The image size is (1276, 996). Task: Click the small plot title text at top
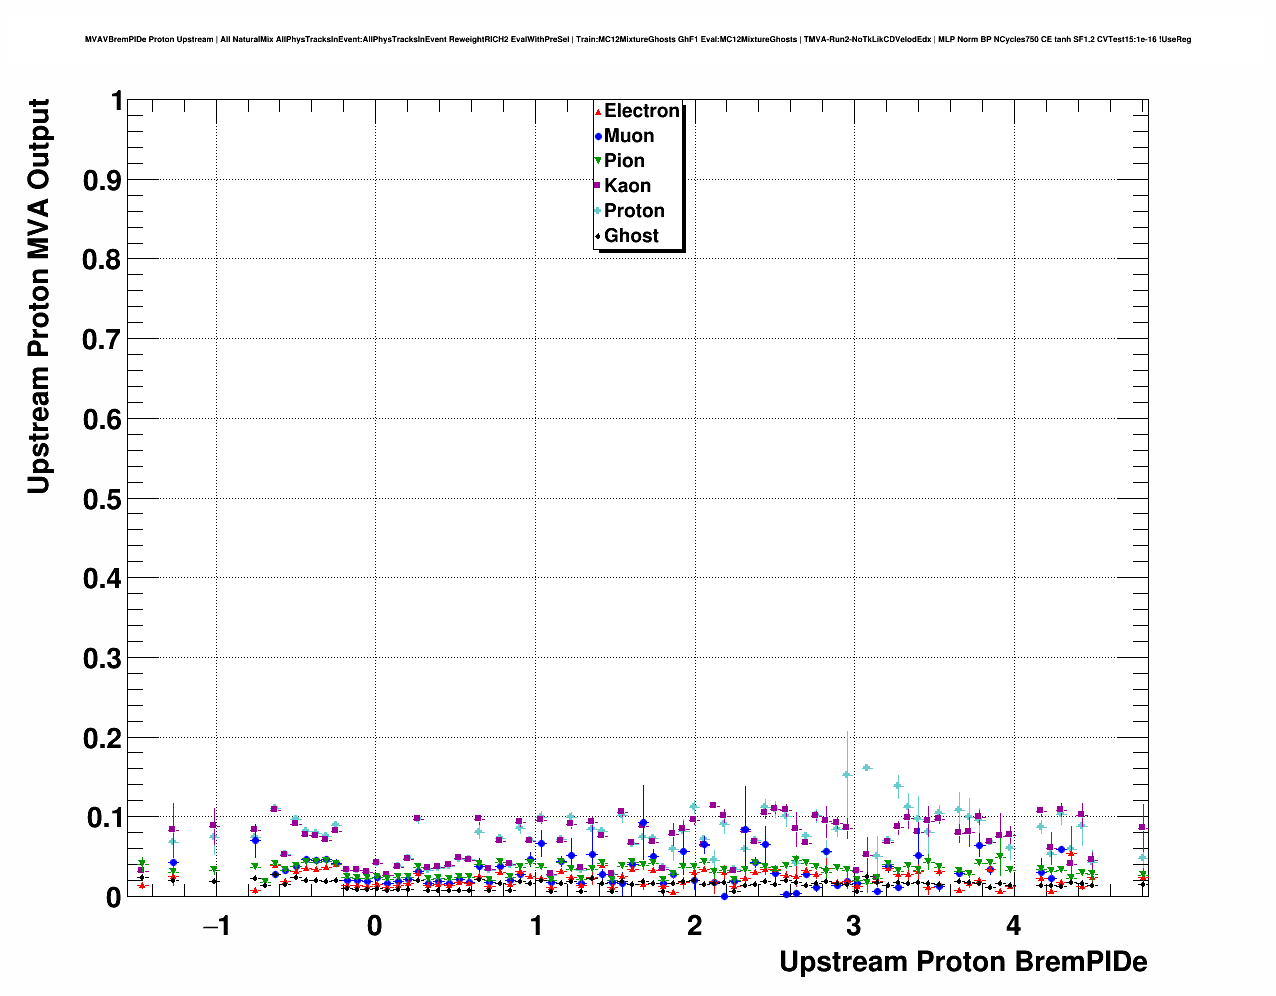pyautogui.click(x=637, y=40)
